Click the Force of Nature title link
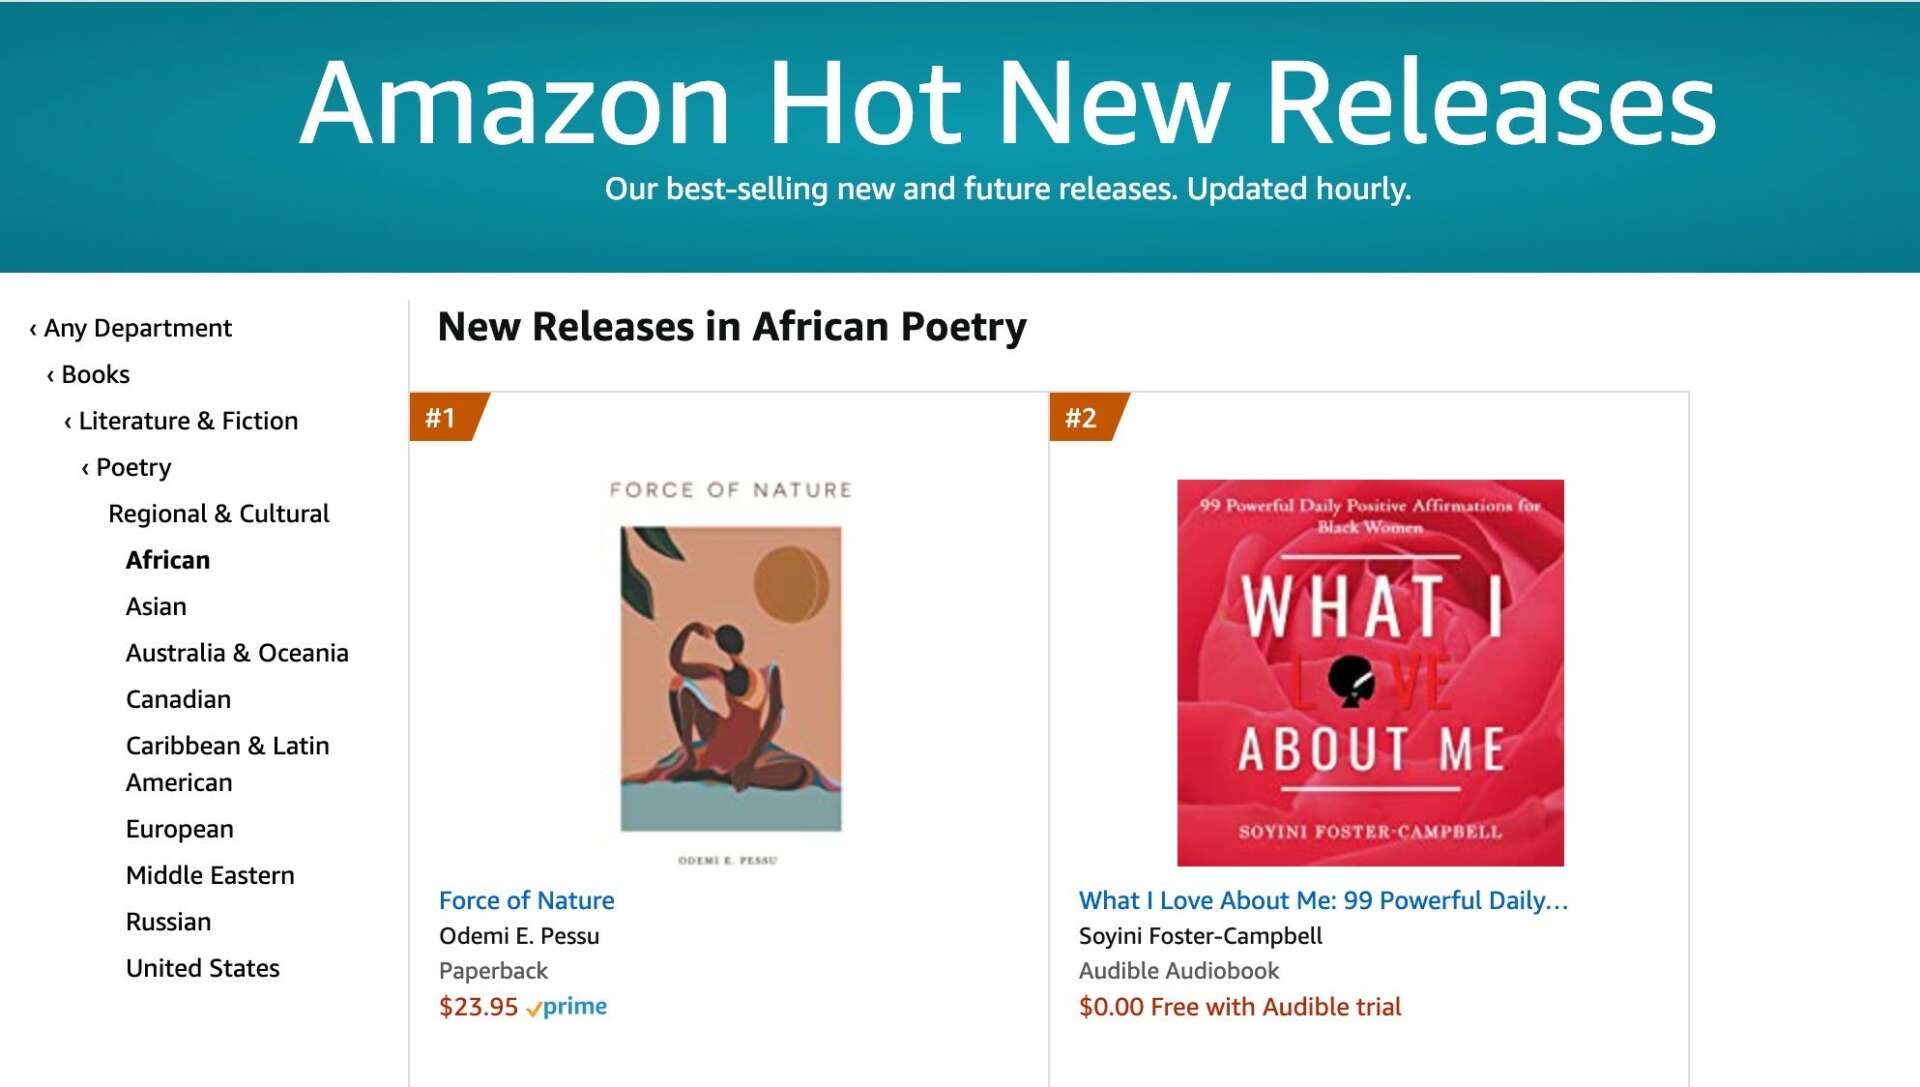This screenshot has width=1920, height=1087. tap(526, 900)
